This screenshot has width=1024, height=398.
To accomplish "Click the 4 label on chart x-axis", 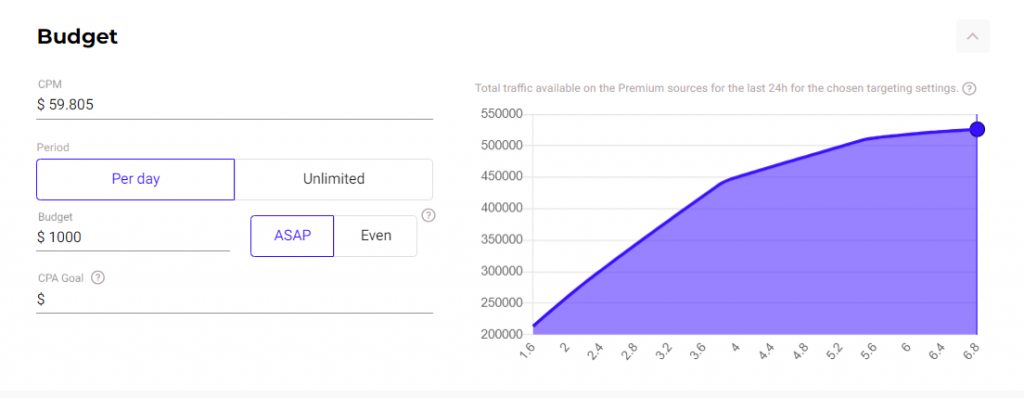I will (x=735, y=349).
